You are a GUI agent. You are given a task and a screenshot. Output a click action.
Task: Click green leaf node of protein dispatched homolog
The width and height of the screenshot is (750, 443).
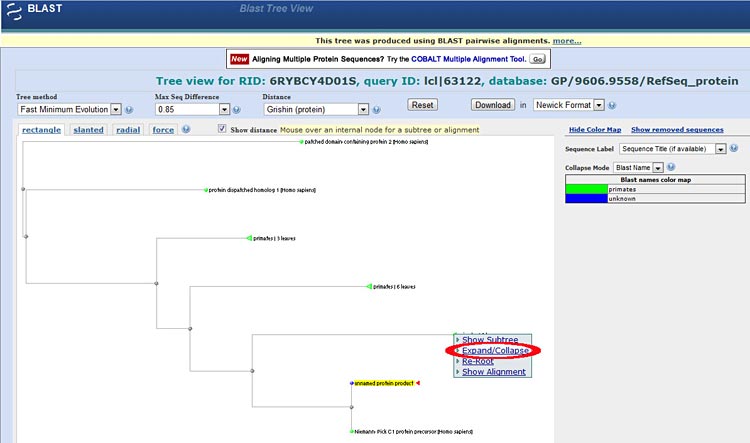click(206, 190)
